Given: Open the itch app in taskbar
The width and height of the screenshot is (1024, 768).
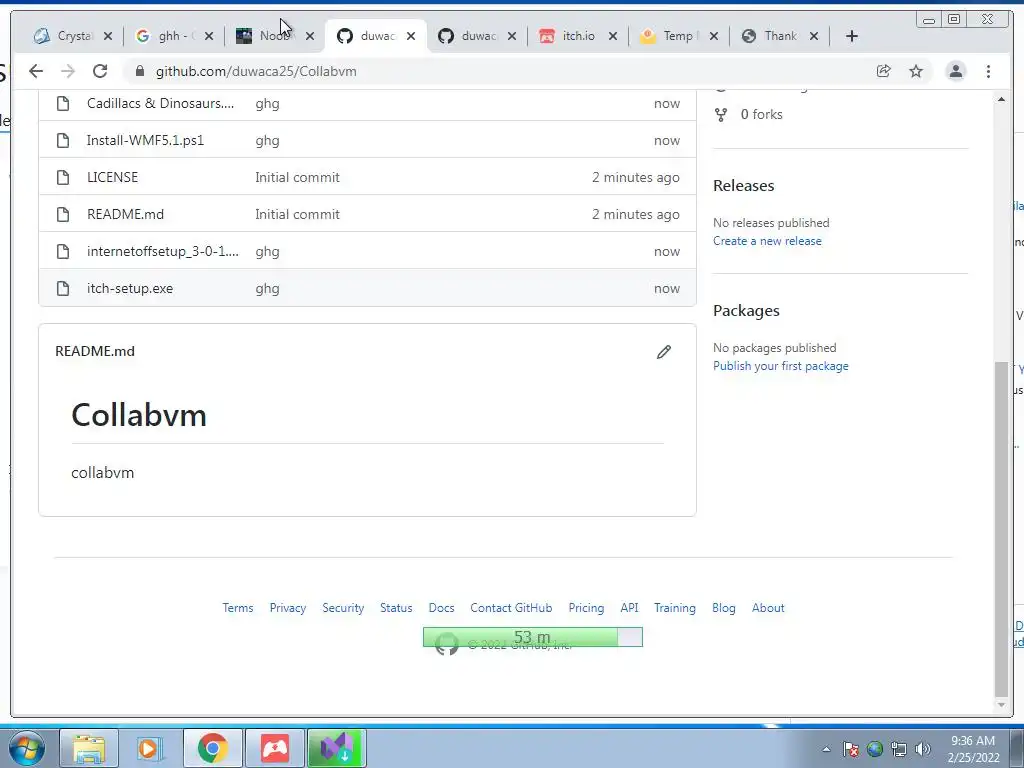Looking at the screenshot, I should pos(275,748).
